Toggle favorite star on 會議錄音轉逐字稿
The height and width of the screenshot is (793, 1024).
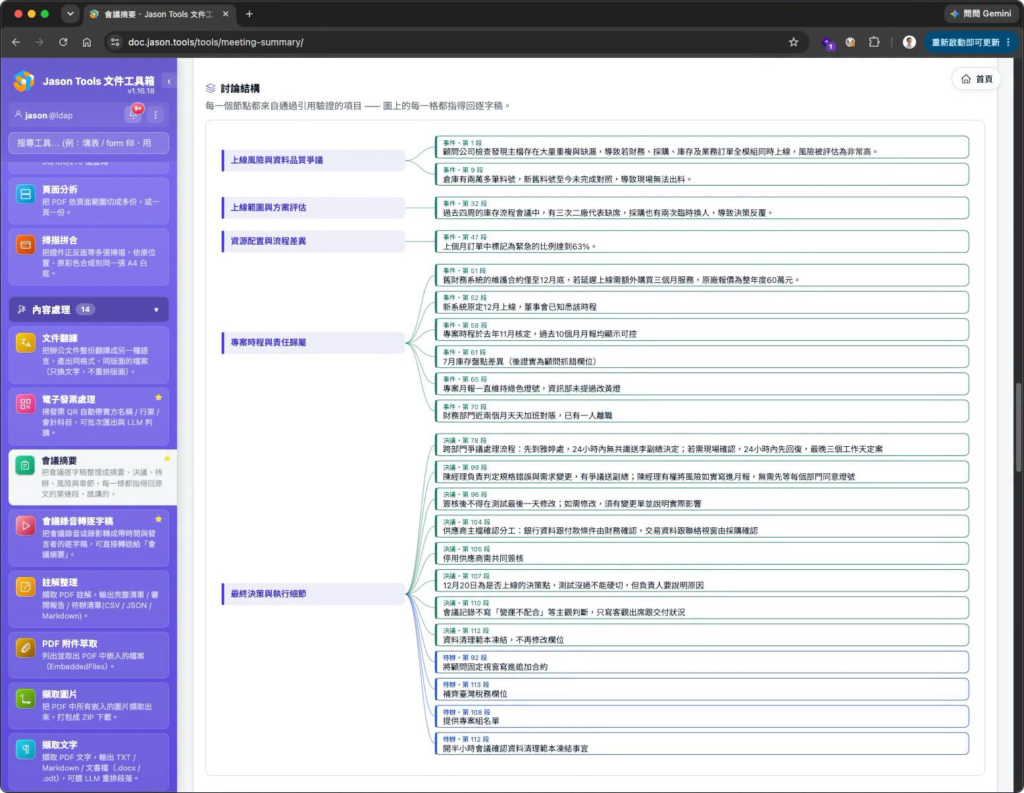tap(158, 519)
